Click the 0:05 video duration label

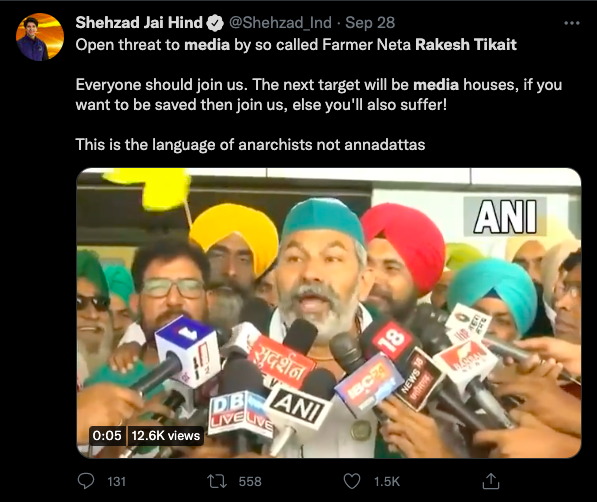point(107,435)
